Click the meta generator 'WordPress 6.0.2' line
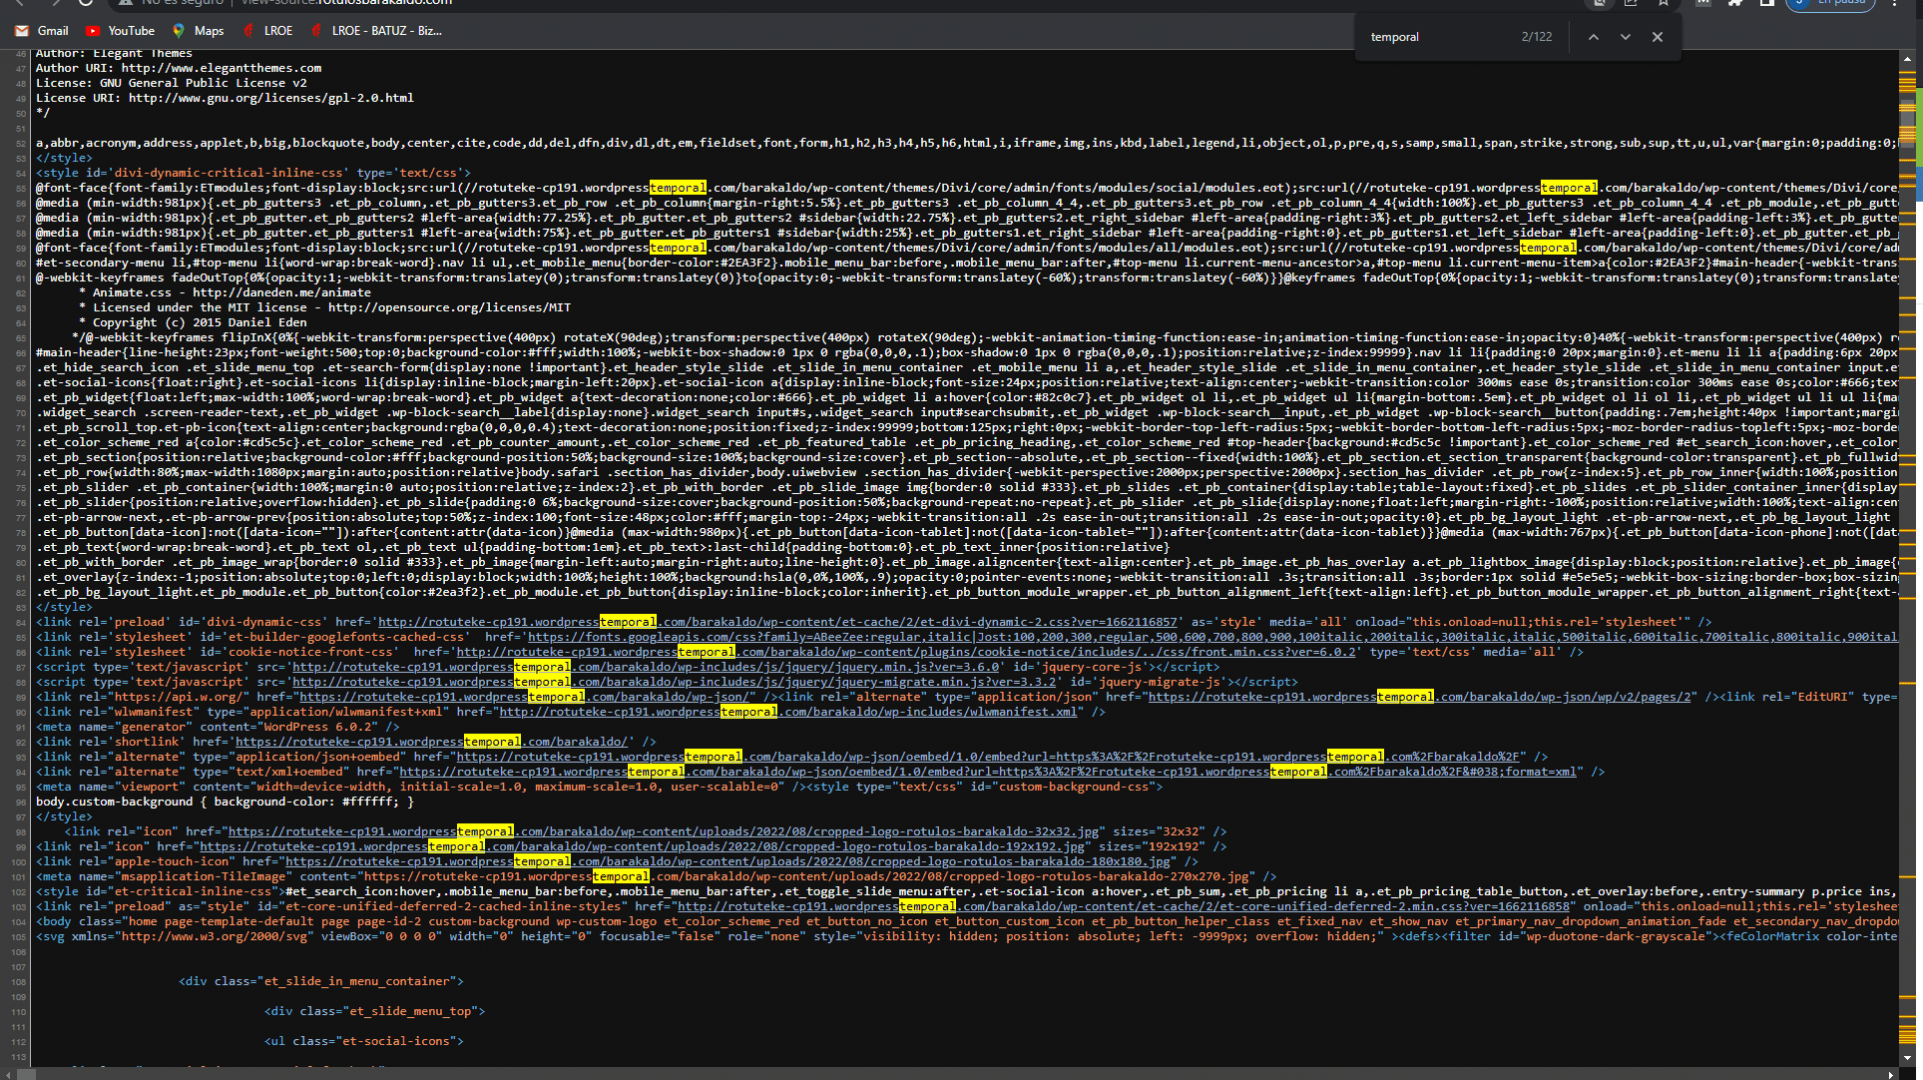Image resolution: width=1923 pixels, height=1080 pixels. [x=218, y=727]
